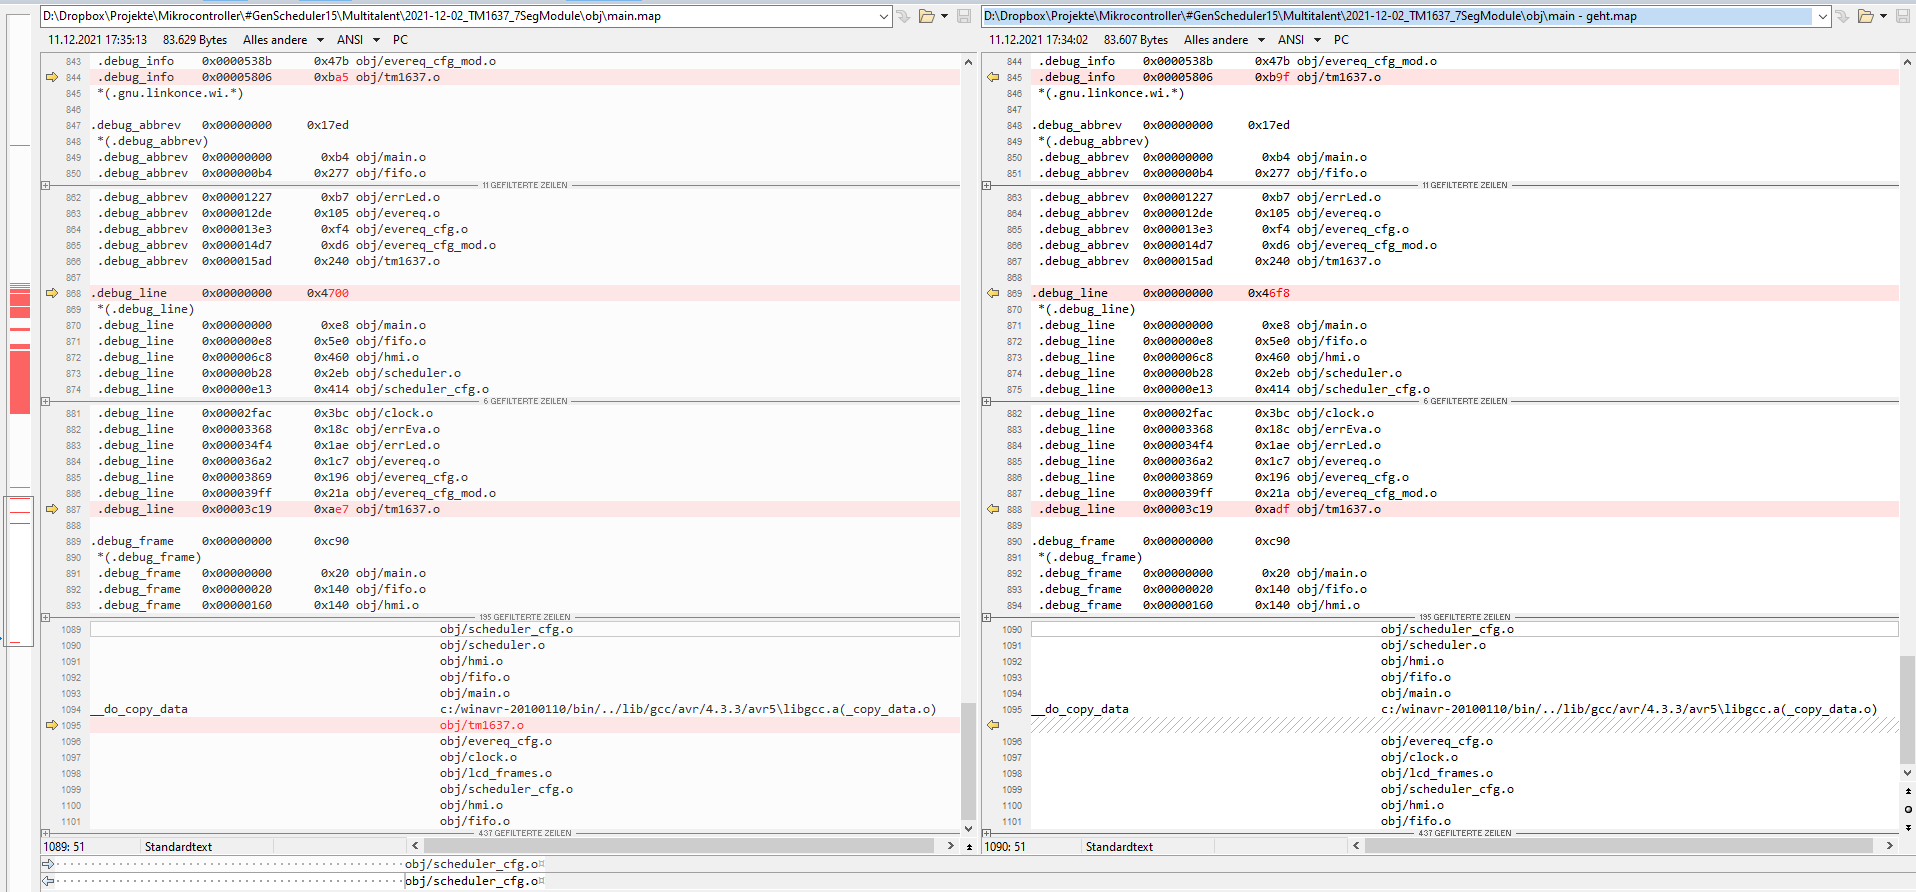This screenshot has width=1916, height=892.
Task: Click copy-left arrow beside right hatched gap
Action: pos(993,725)
